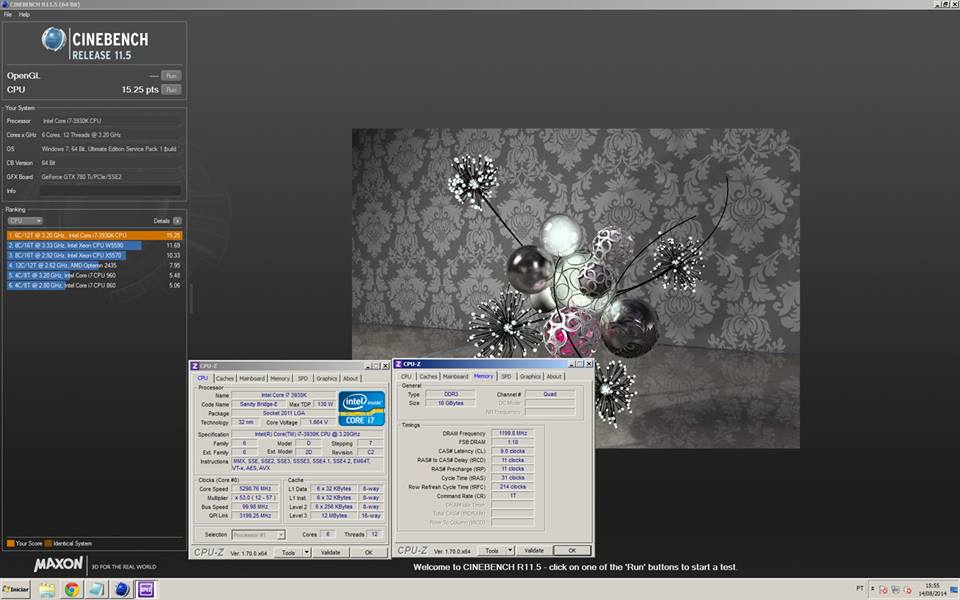Switch to Graphics tab in left CPU-Z window
Image resolution: width=960 pixels, height=600 pixels.
(326, 378)
